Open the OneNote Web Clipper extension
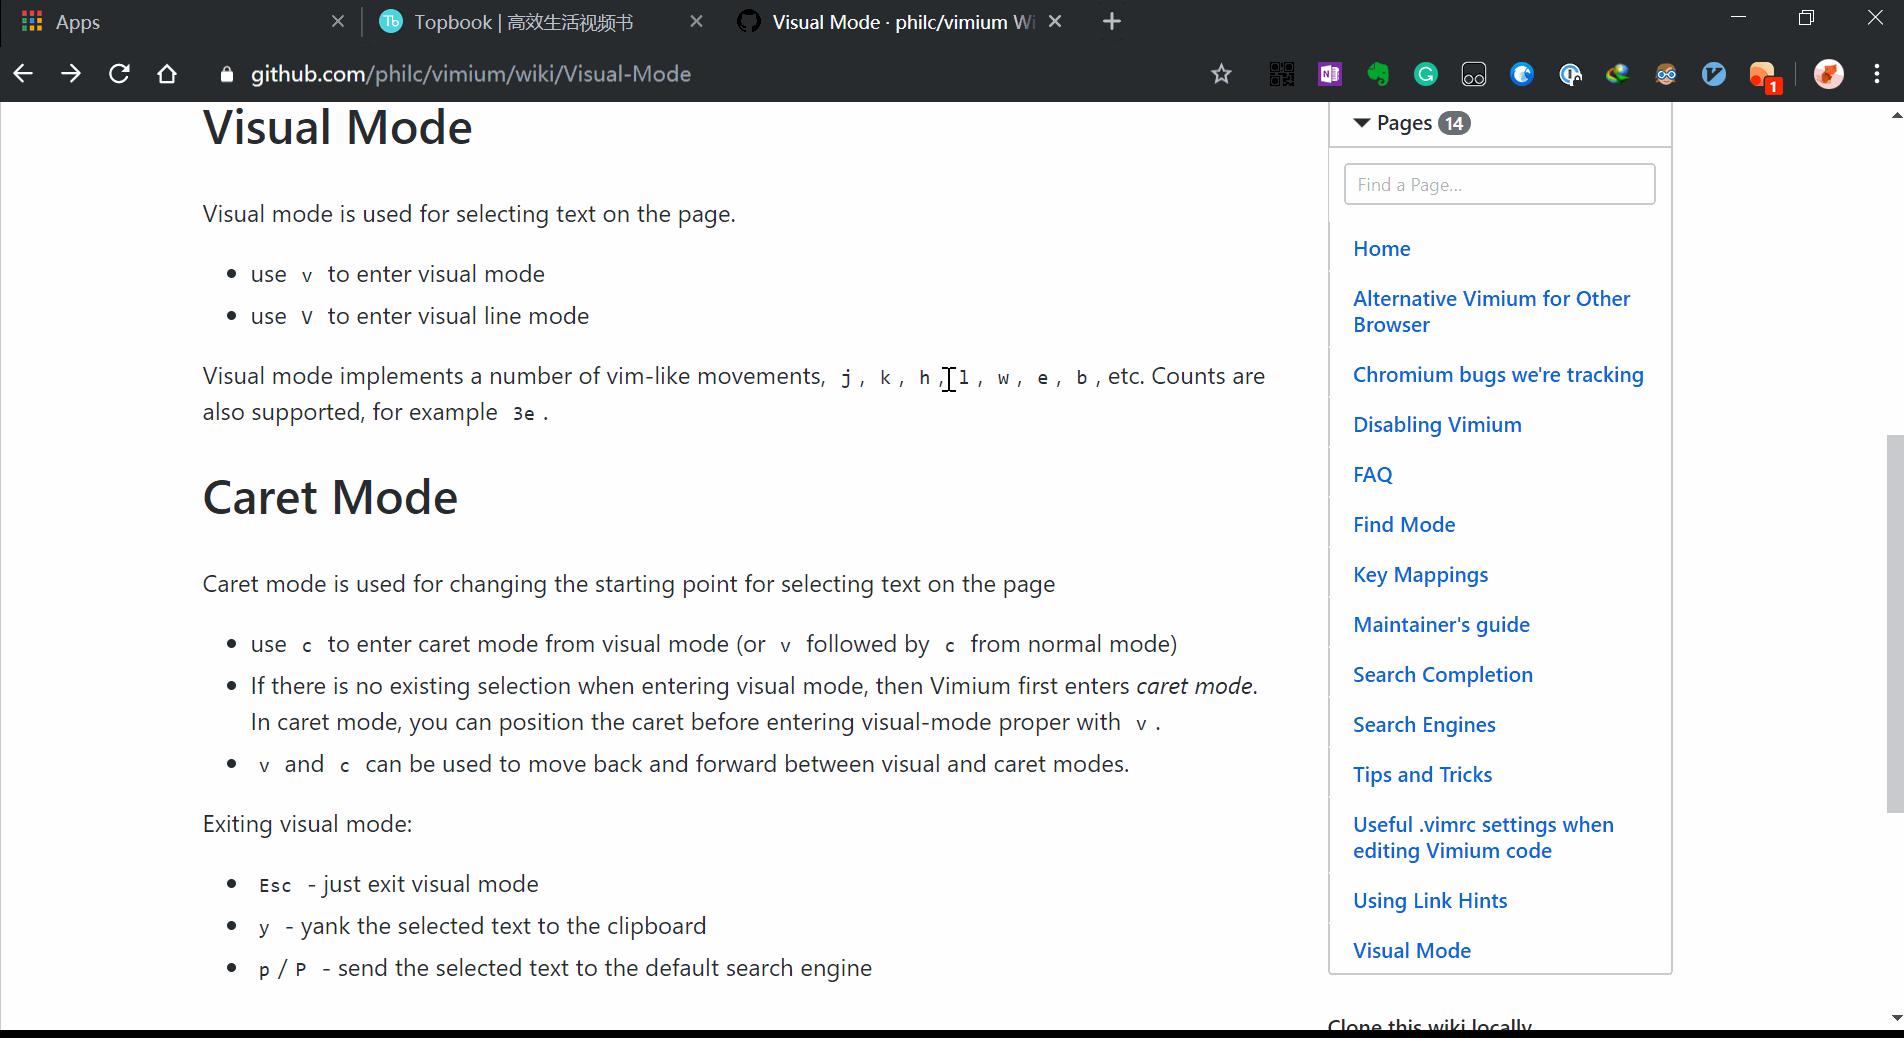Viewport: 1904px width, 1038px height. pos(1330,74)
